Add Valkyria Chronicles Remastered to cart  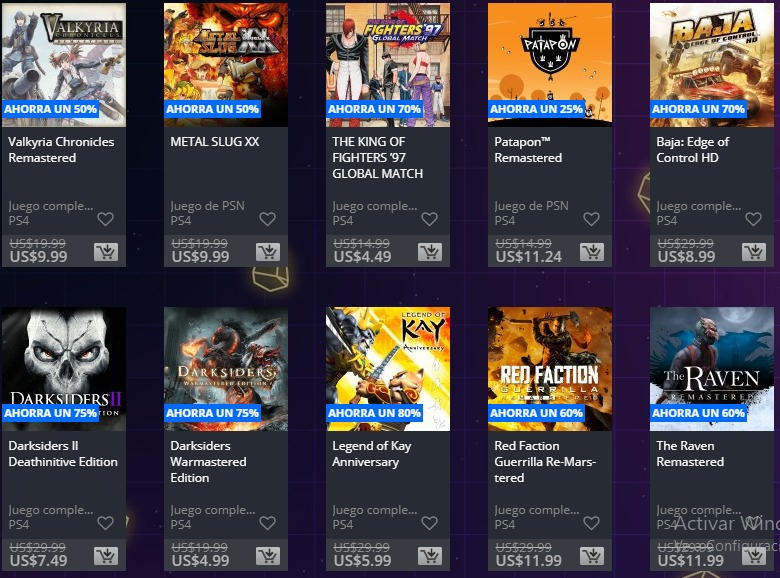(x=106, y=252)
